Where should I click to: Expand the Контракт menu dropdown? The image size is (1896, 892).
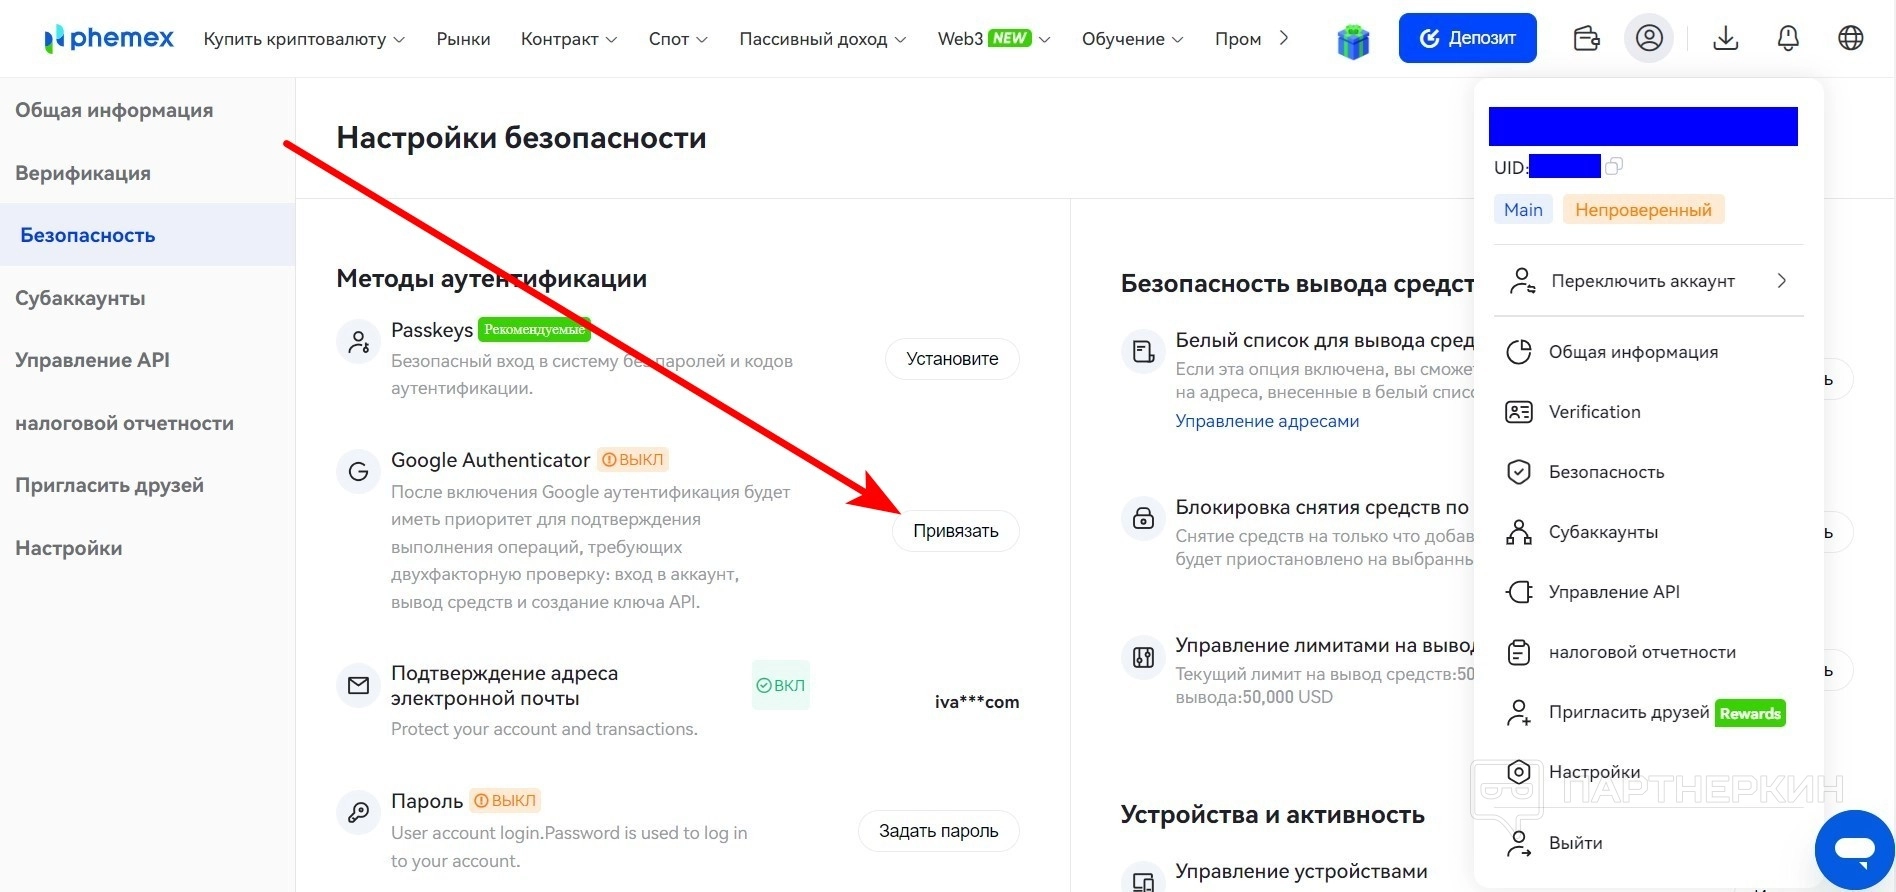pyautogui.click(x=568, y=39)
